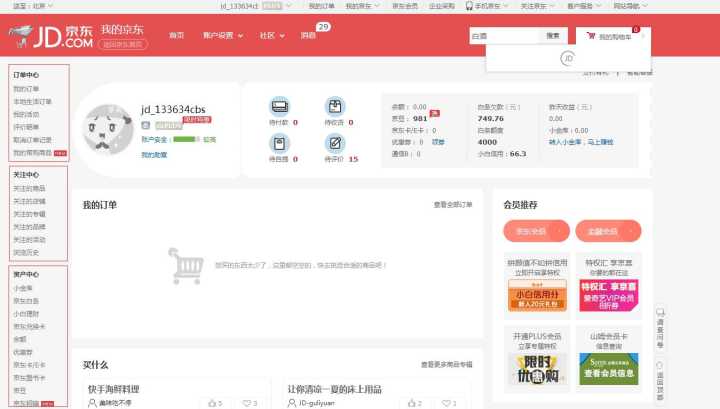Click into the search input field
The image size is (720, 409).
pos(504,36)
